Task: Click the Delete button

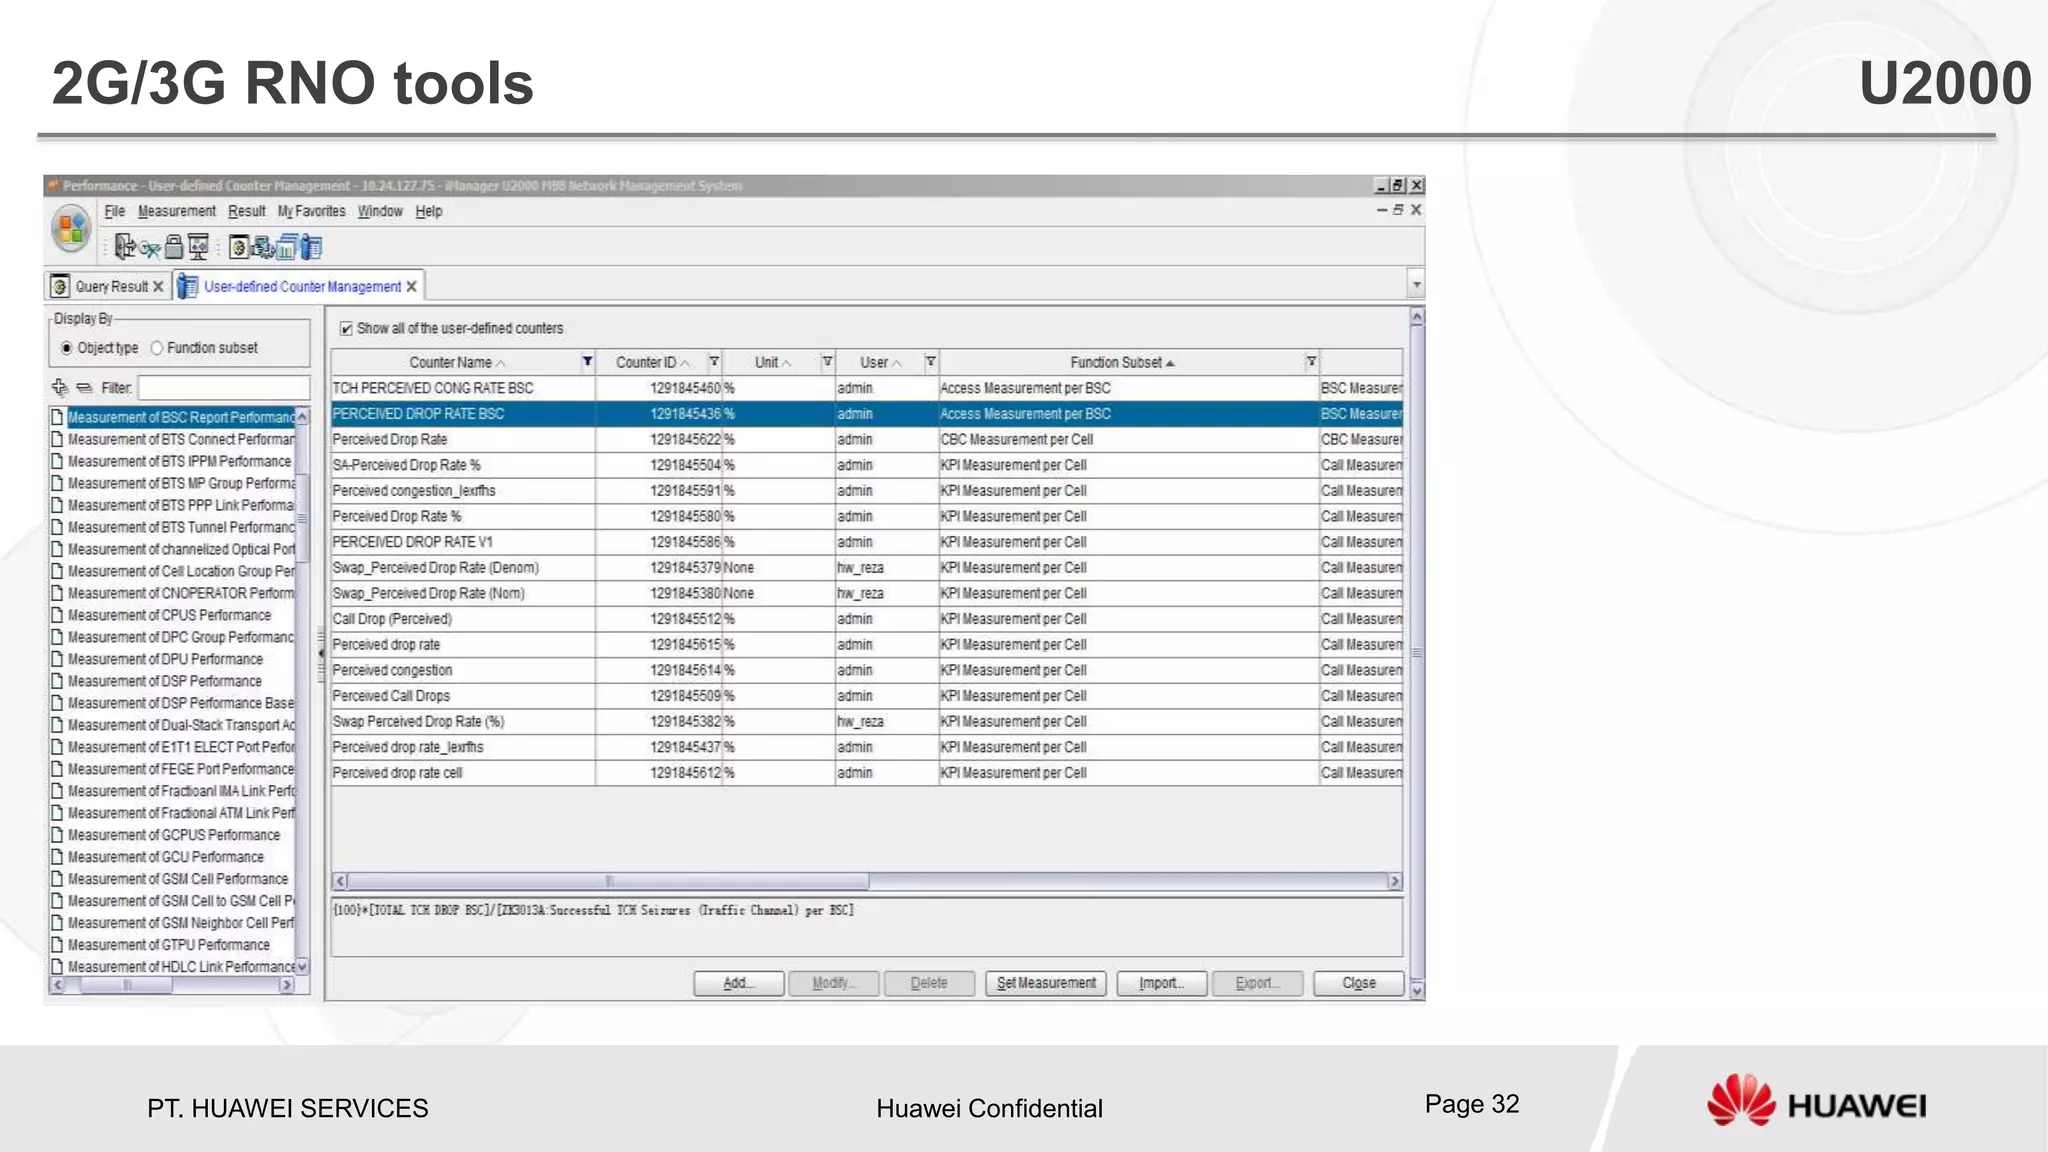Action: (x=929, y=983)
